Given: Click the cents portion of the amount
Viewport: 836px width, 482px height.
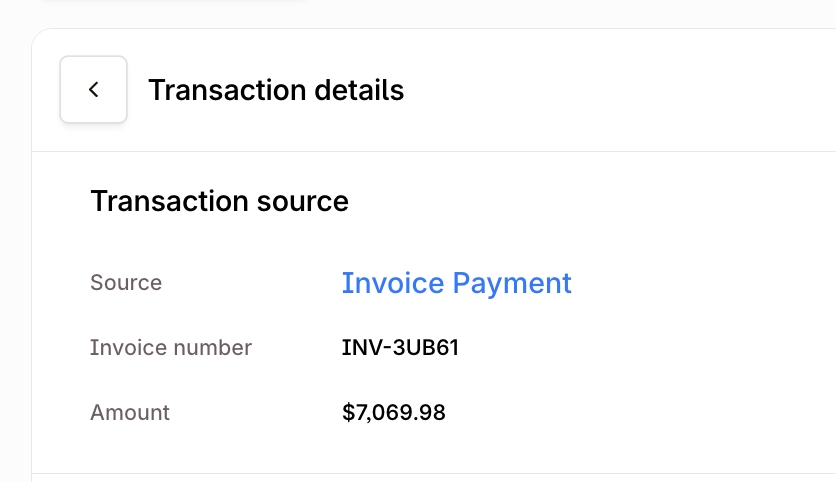Looking at the screenshot, I should pos(432,412).
